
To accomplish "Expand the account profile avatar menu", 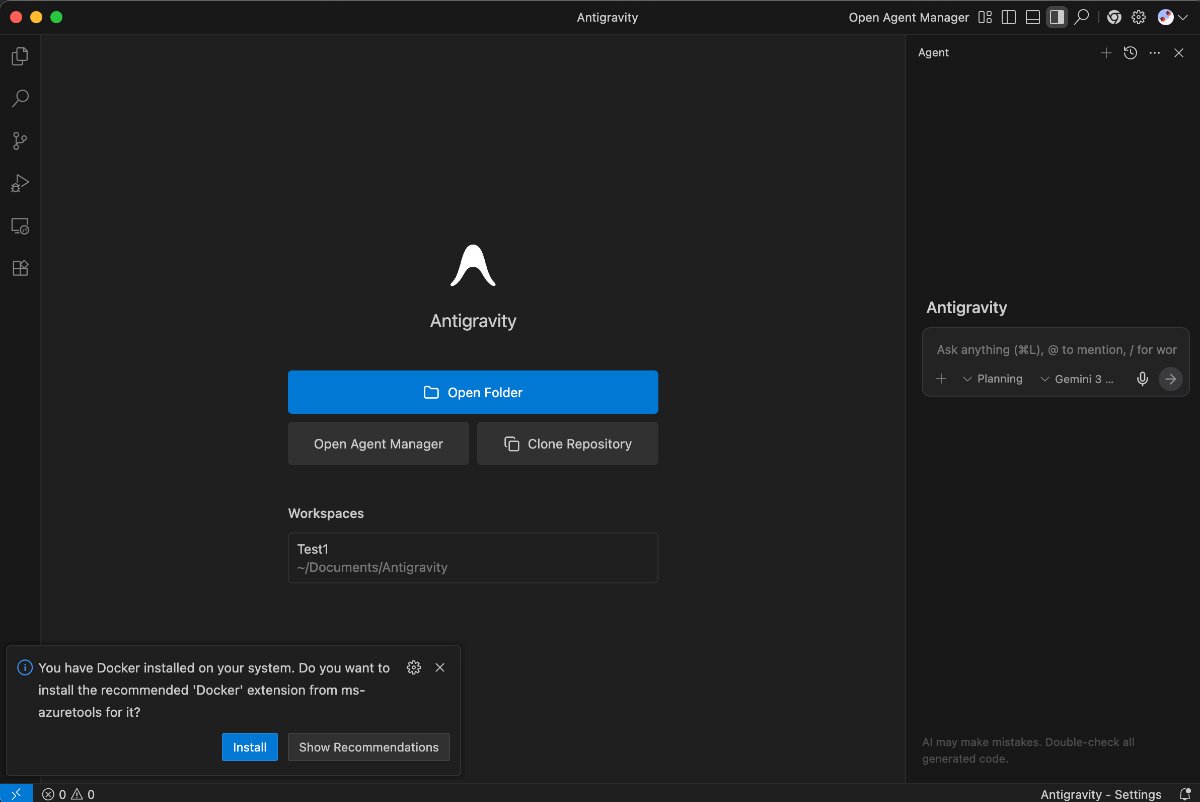I will (x=1171, y=17).
